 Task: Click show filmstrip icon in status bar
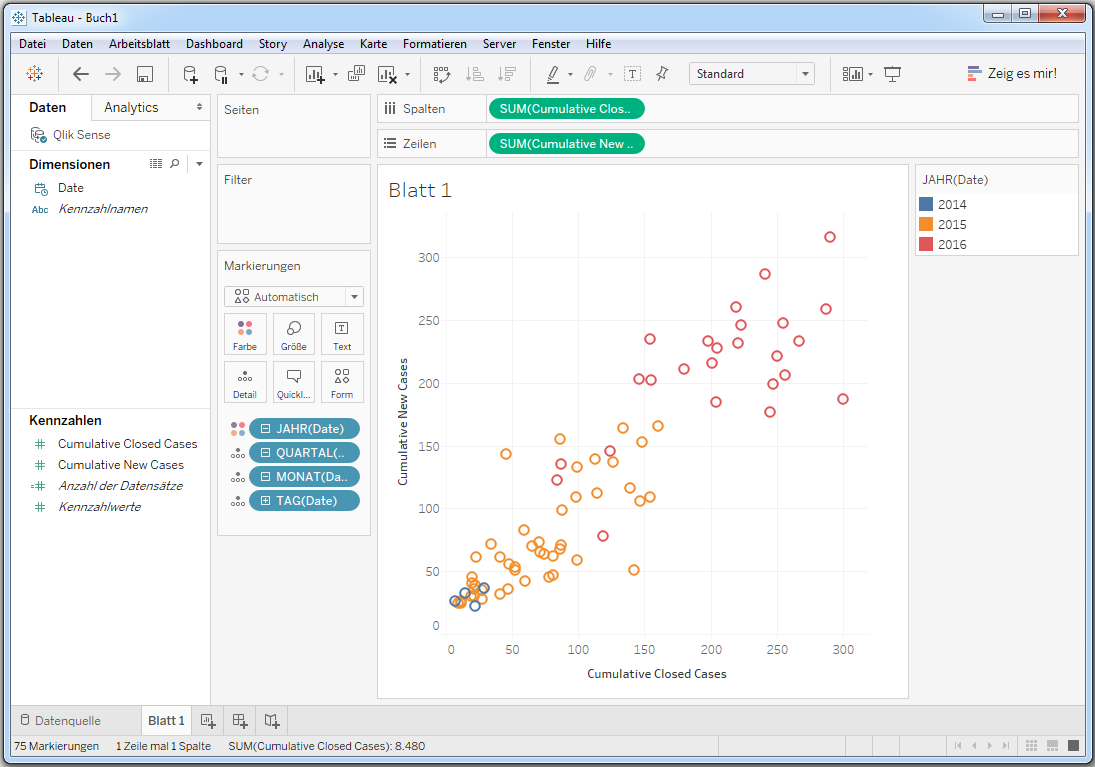point(1052,745)
